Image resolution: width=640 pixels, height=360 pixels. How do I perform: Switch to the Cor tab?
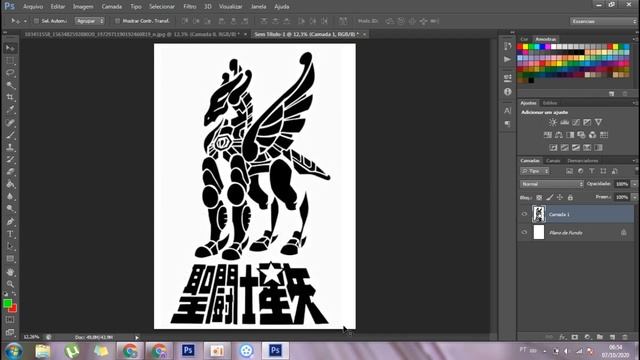coord(524,39)
